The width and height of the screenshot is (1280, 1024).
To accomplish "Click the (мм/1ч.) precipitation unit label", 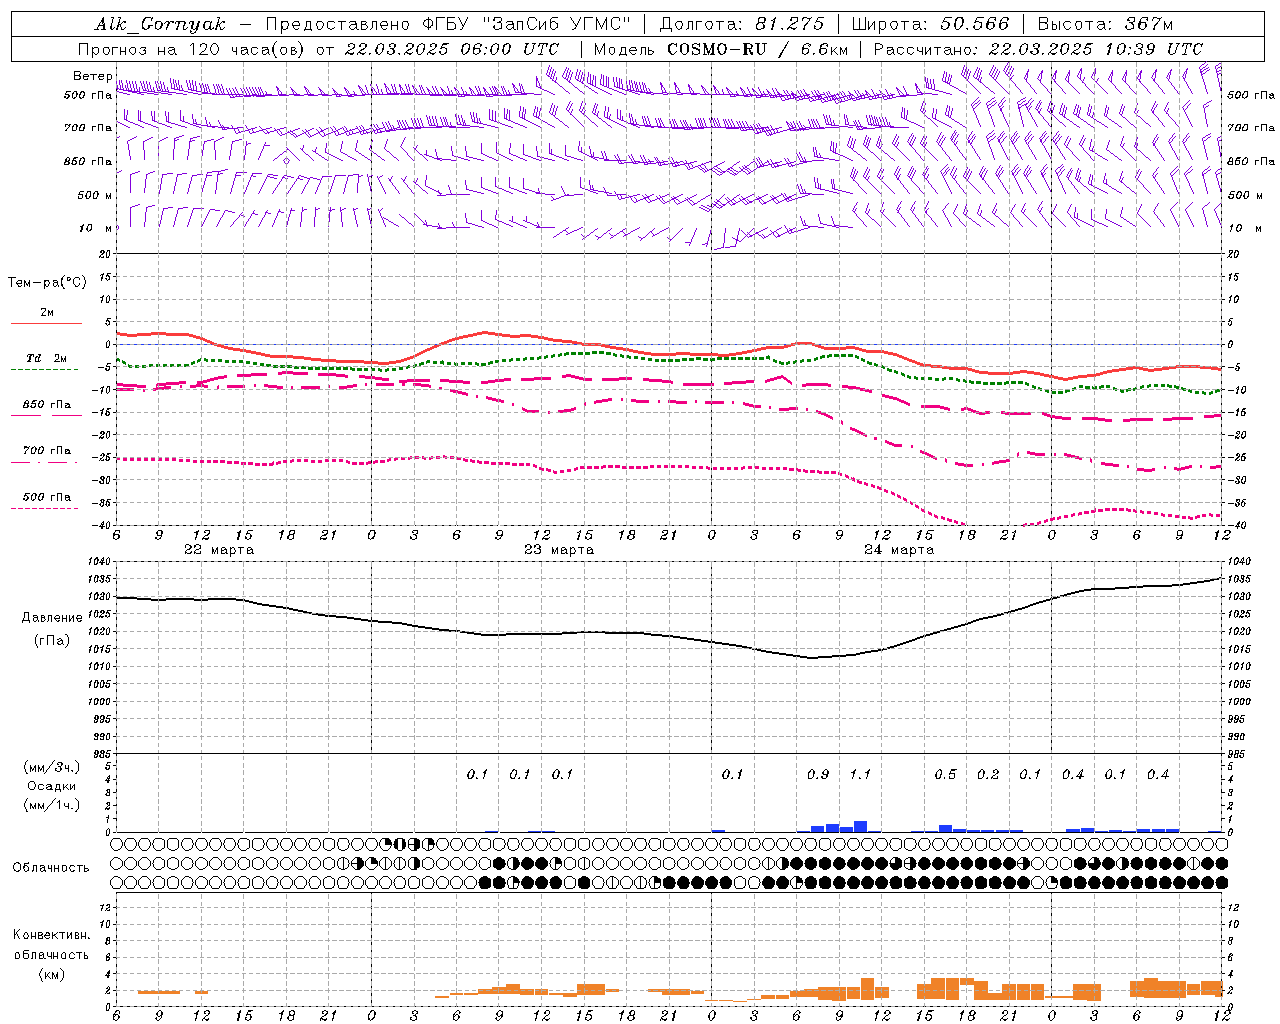I will 52,805.
